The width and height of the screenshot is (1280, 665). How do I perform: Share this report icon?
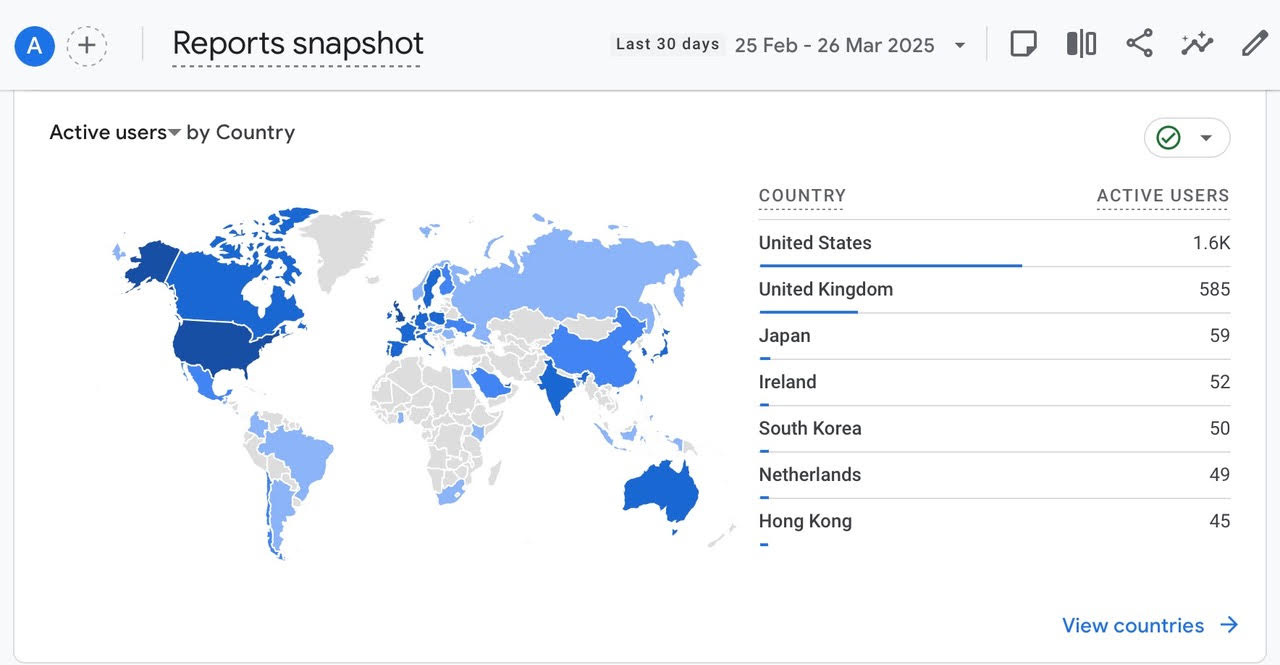tap(1139, 44)
